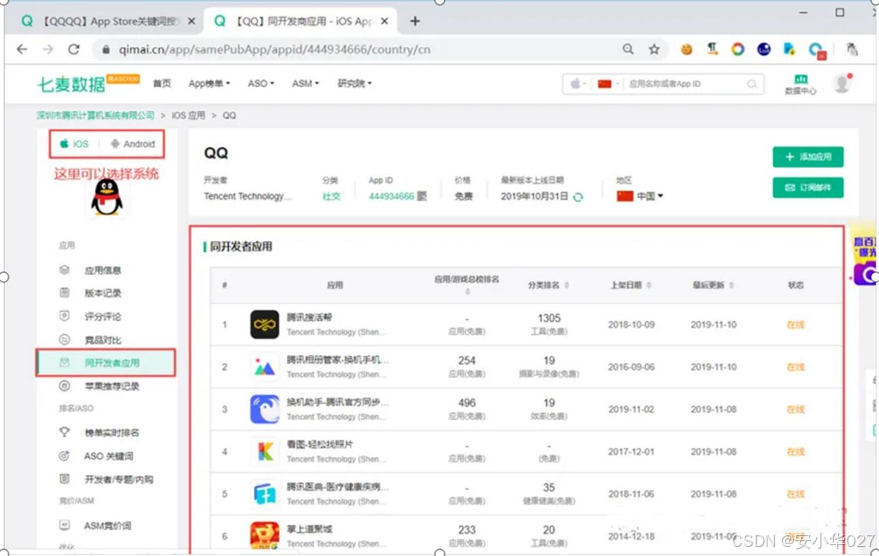Click the cookie extension icon
The image size is (879, 556).
[x=686, y=49]
